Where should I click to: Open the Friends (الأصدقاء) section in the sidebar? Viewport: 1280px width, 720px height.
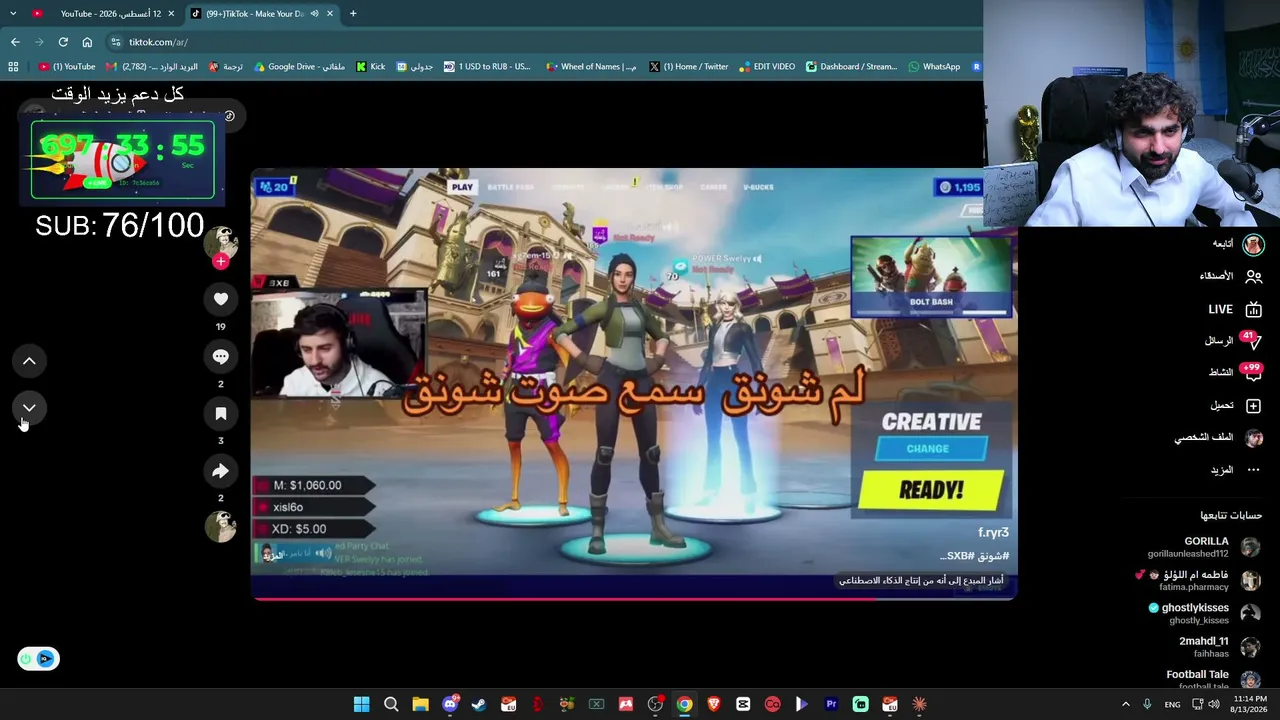(1231, 276)
